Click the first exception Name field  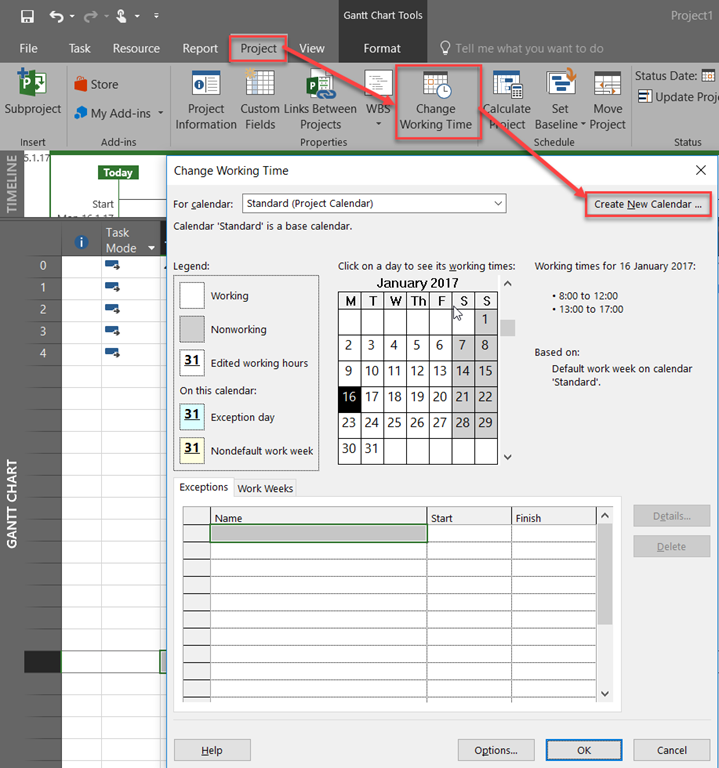(x=318, y=534)
